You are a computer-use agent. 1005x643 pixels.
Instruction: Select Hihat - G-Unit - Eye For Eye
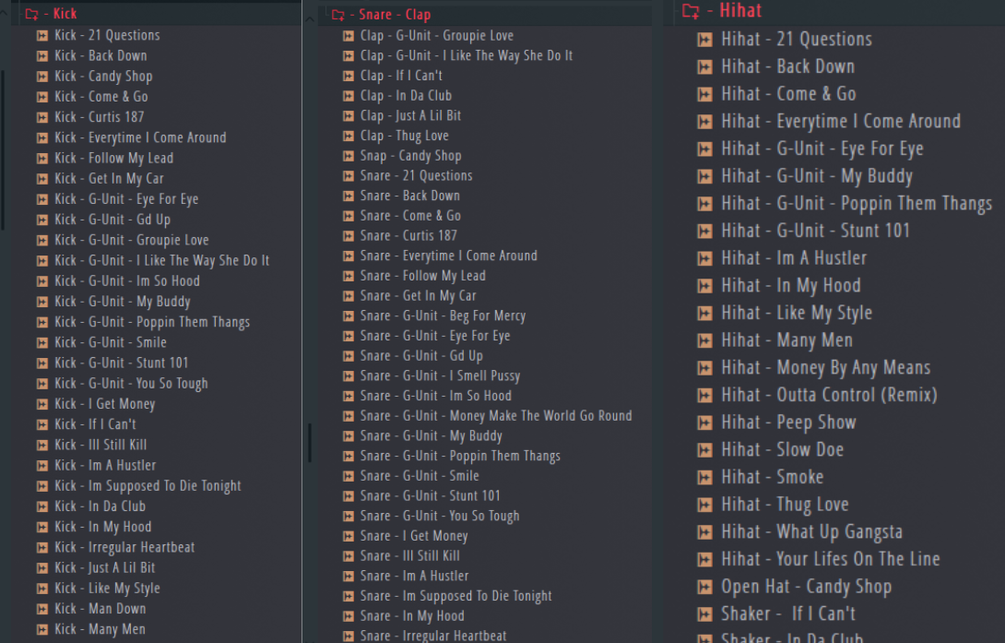click(822, 149)
